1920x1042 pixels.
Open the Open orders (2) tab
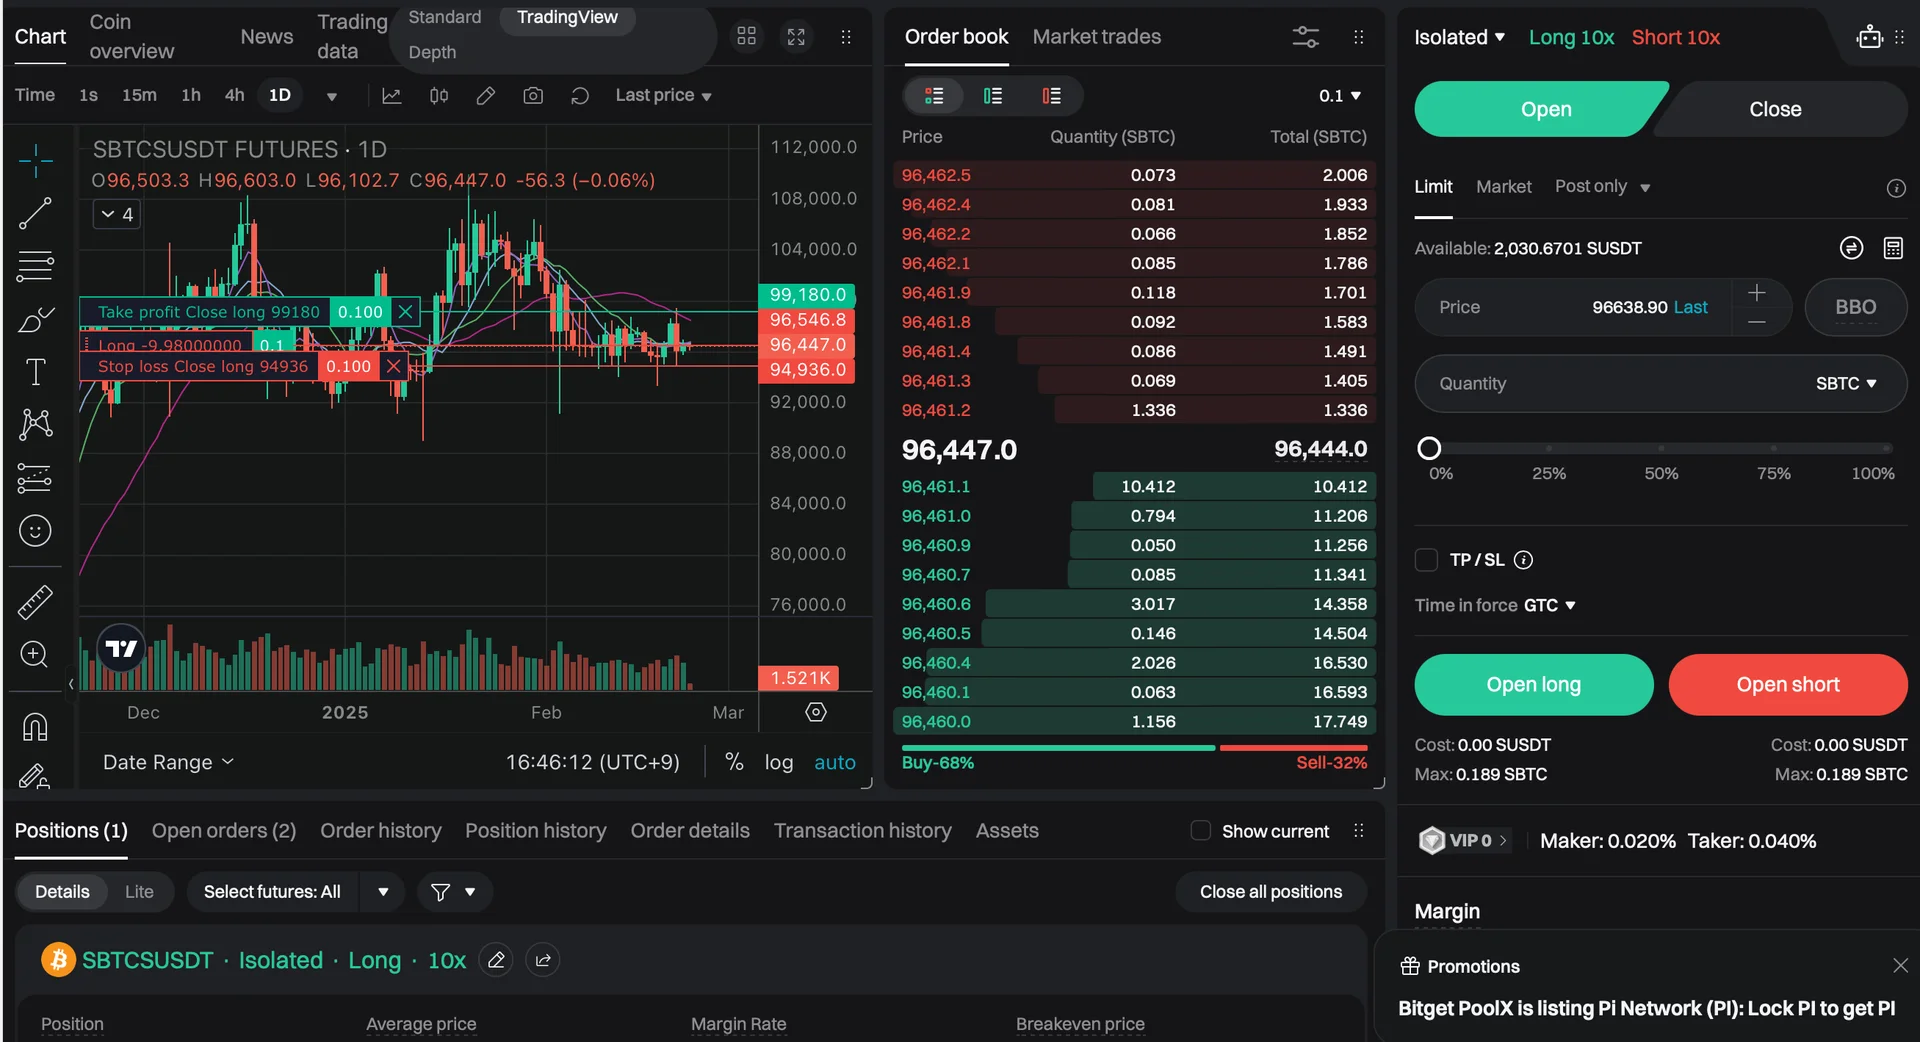click(224, 831)
